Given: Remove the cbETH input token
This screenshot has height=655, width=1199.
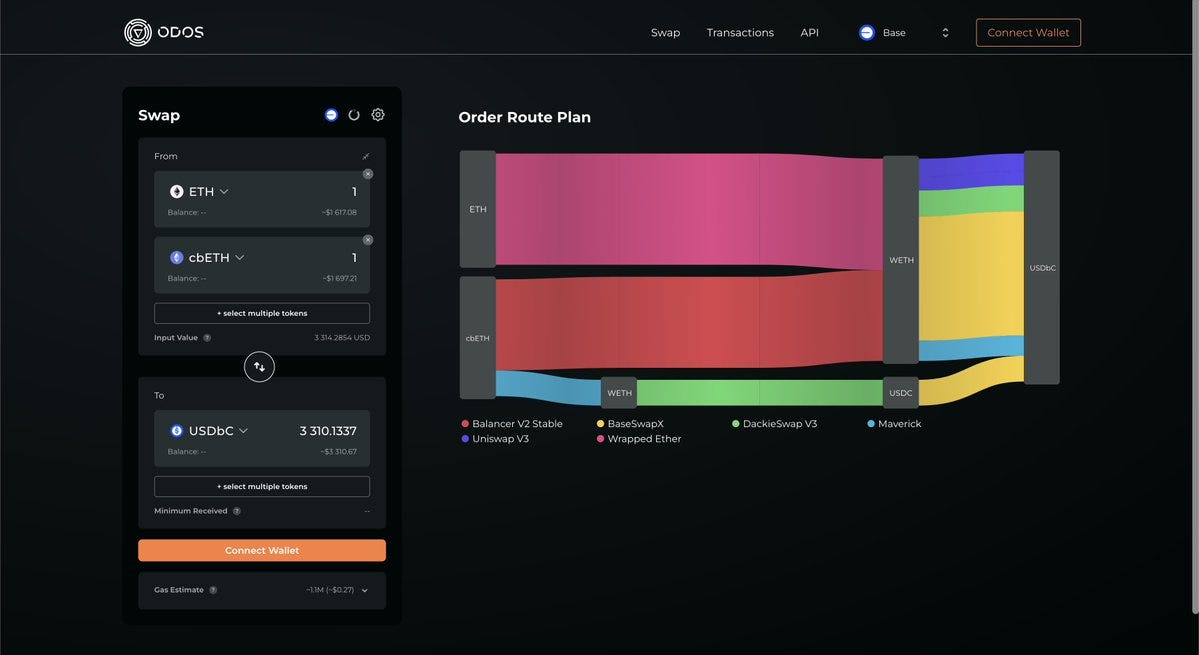Looking at the screenshot, I should click(368, 240).
